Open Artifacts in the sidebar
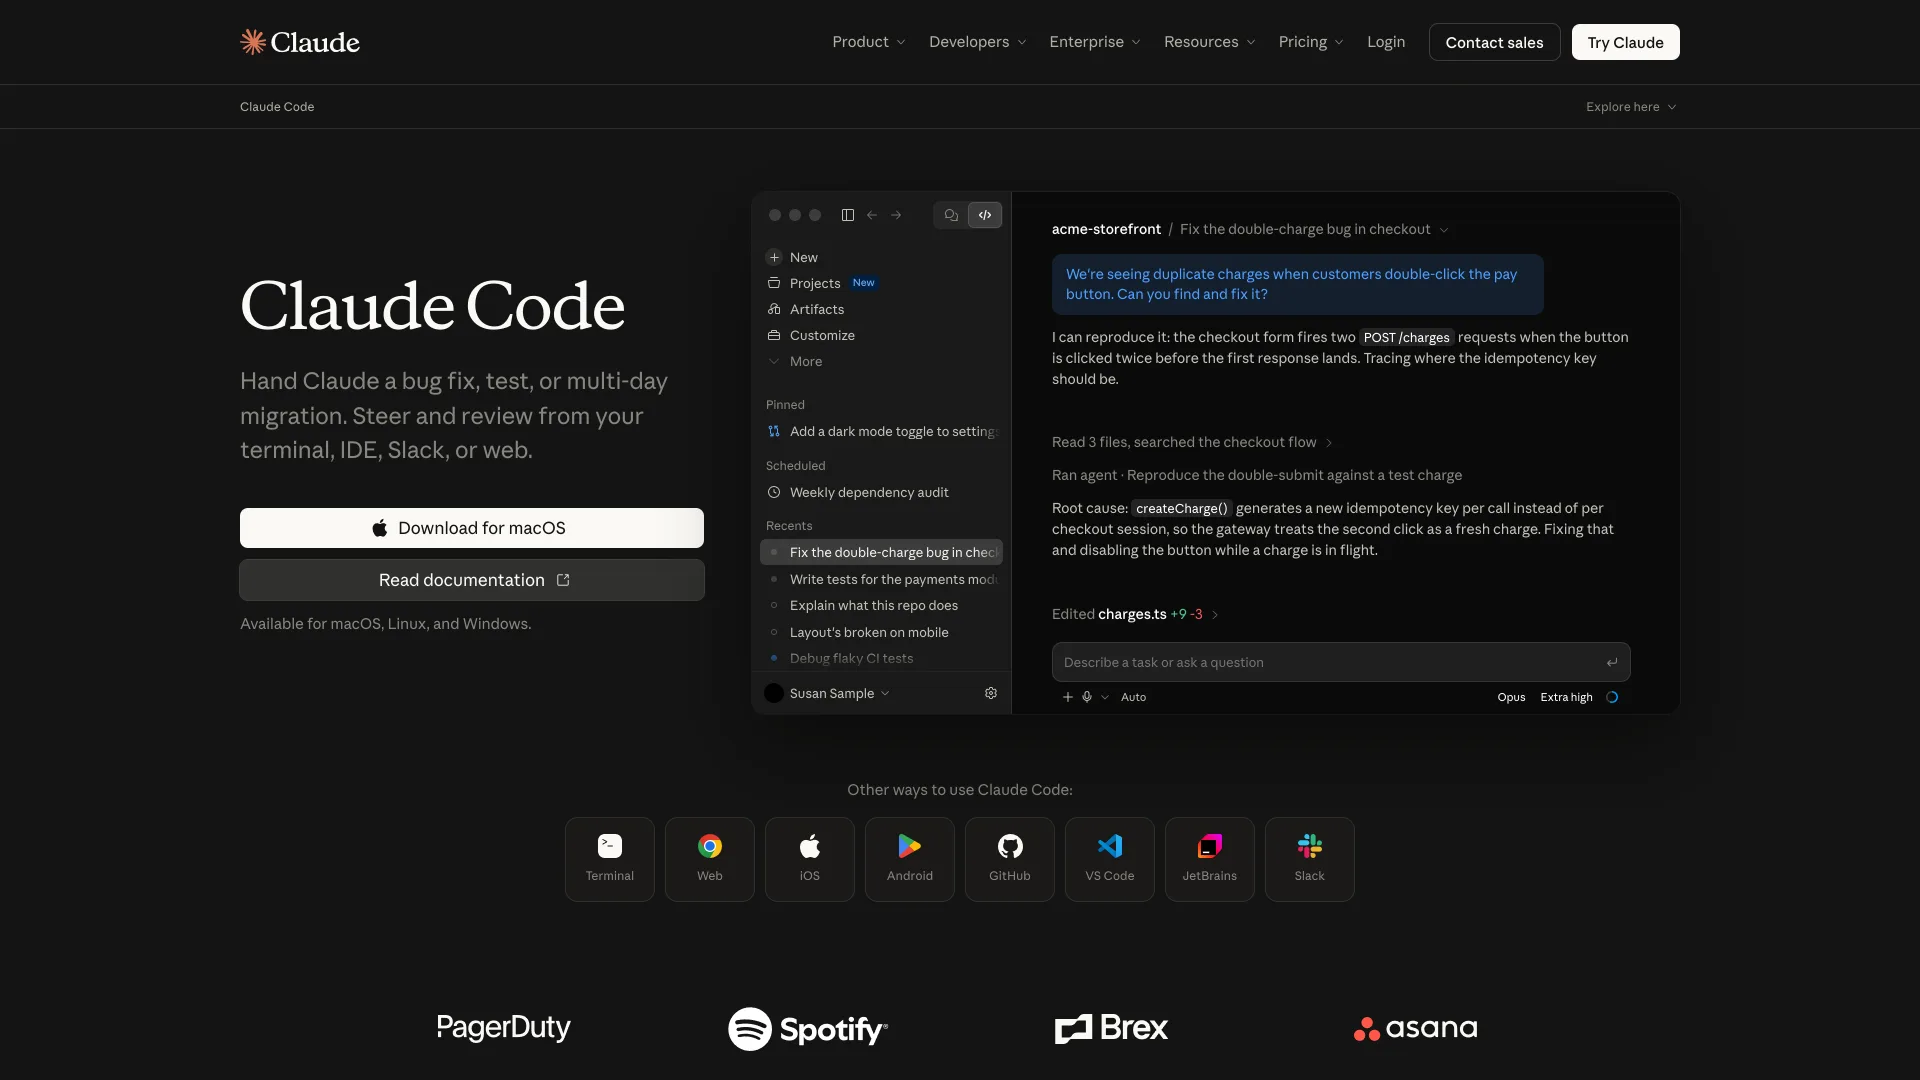The image size is (1920, 1080). click(x=806, y=309)
